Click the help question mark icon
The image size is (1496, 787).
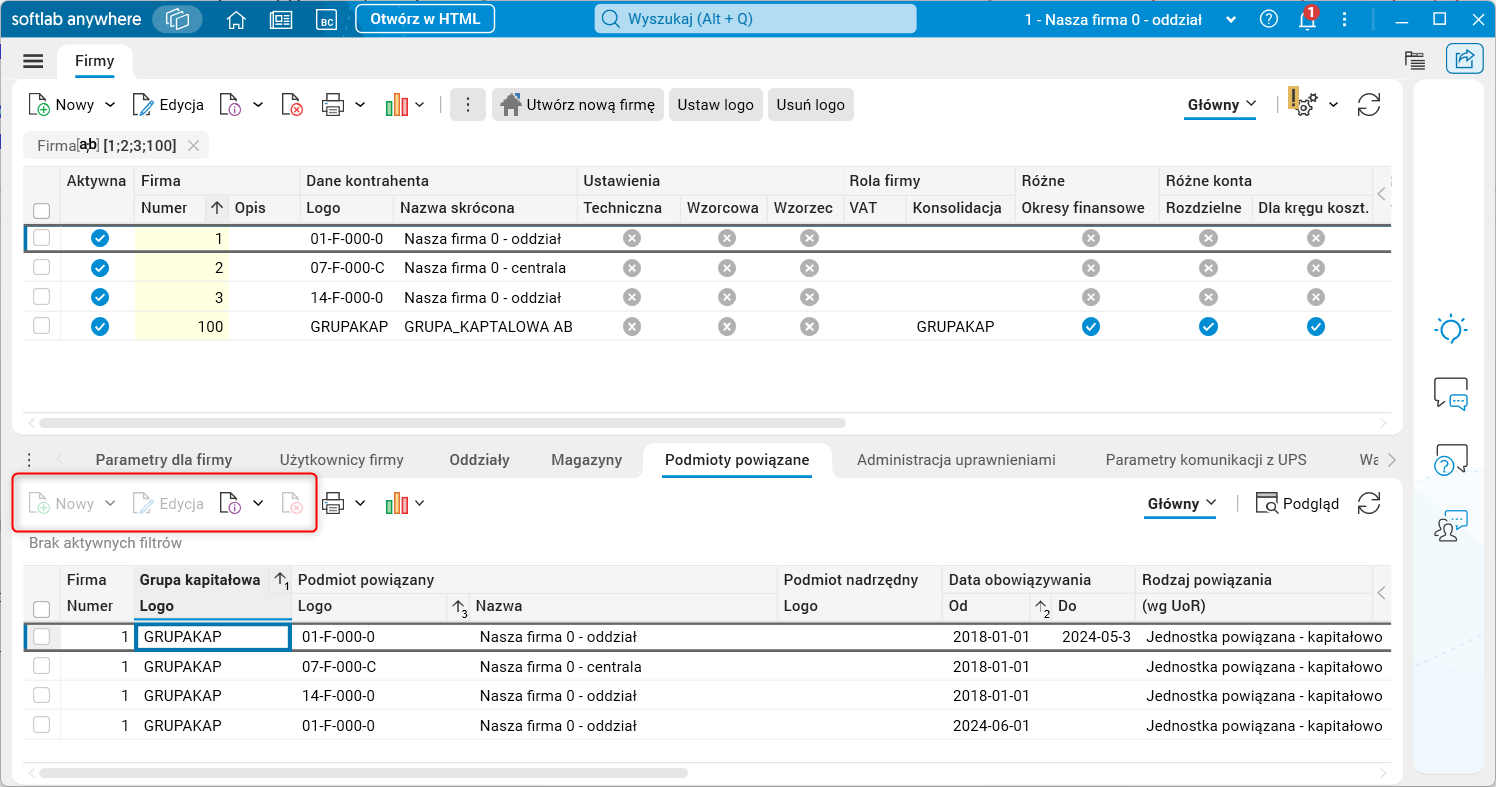(x=1269, y=19)
